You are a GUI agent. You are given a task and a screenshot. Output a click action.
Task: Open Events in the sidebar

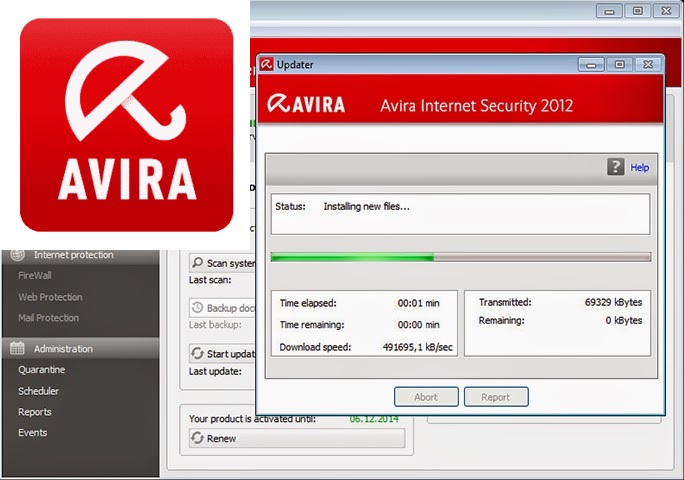click(x=32, y=432)
